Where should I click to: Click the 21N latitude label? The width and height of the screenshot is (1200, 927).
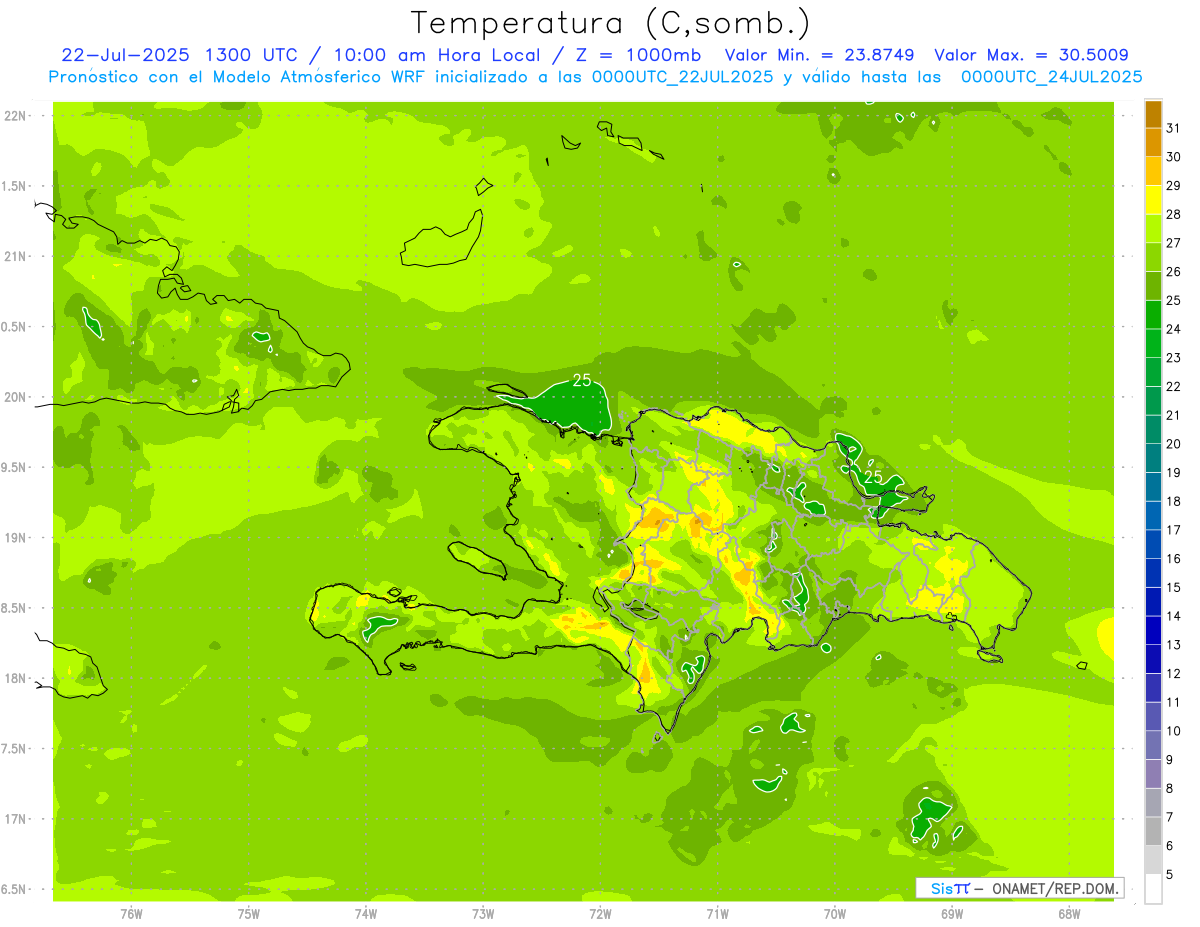tap(16, 257)
